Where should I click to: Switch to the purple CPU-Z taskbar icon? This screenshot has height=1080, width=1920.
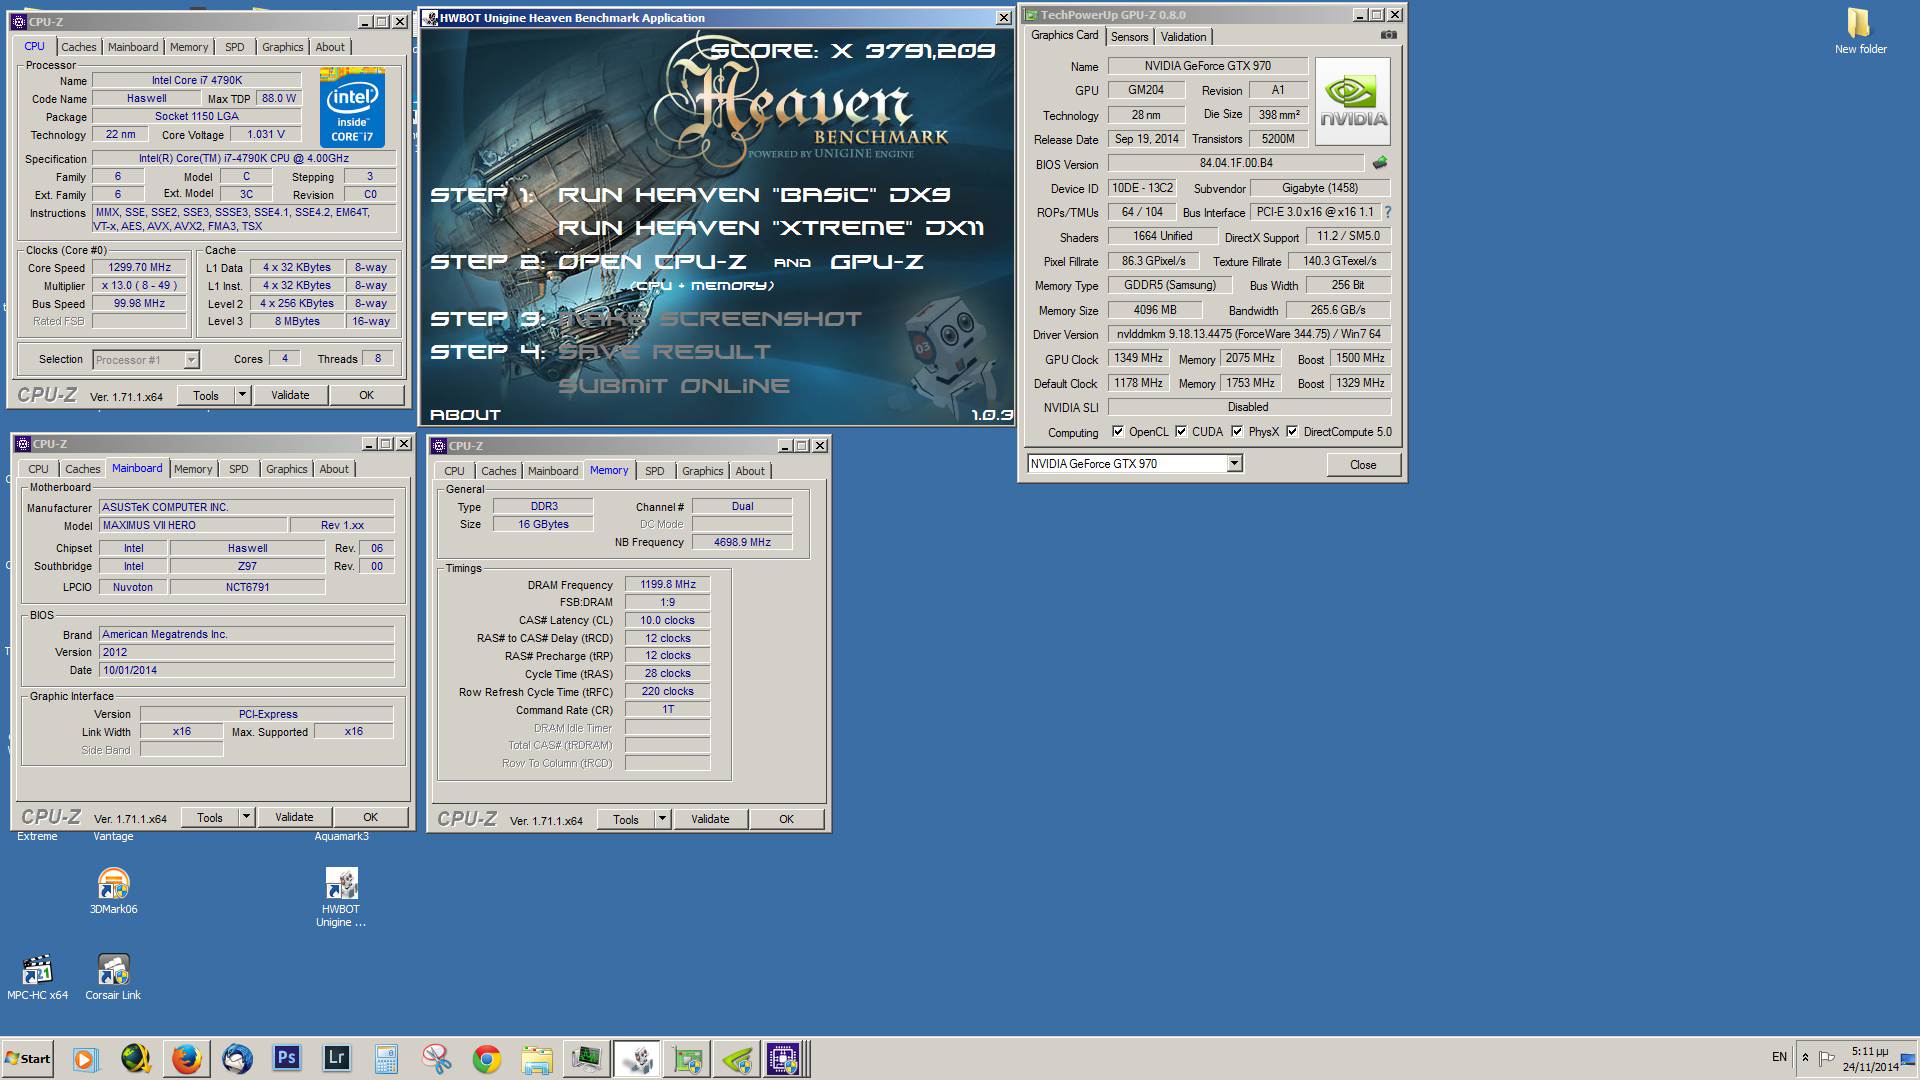click(783, 1058)
